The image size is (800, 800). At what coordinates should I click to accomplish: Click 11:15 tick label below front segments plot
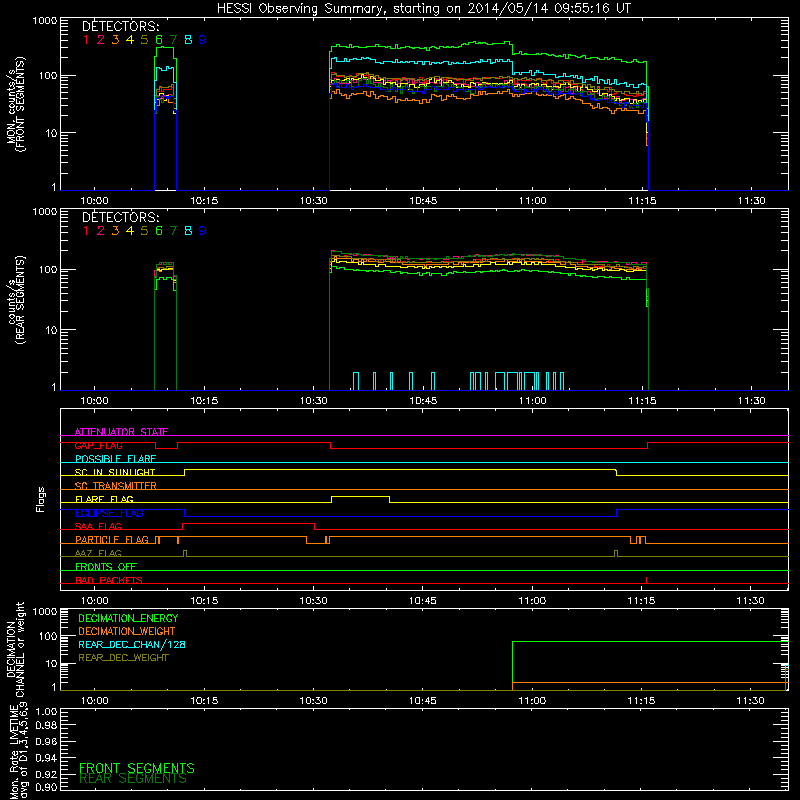click(642, 201)
